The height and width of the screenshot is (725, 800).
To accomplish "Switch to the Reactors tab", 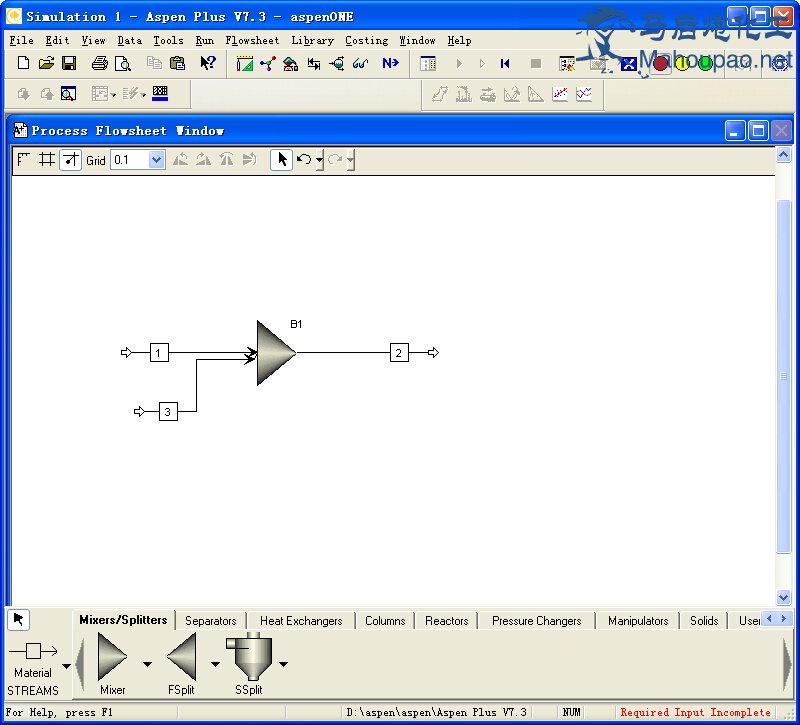I will 446,620.
